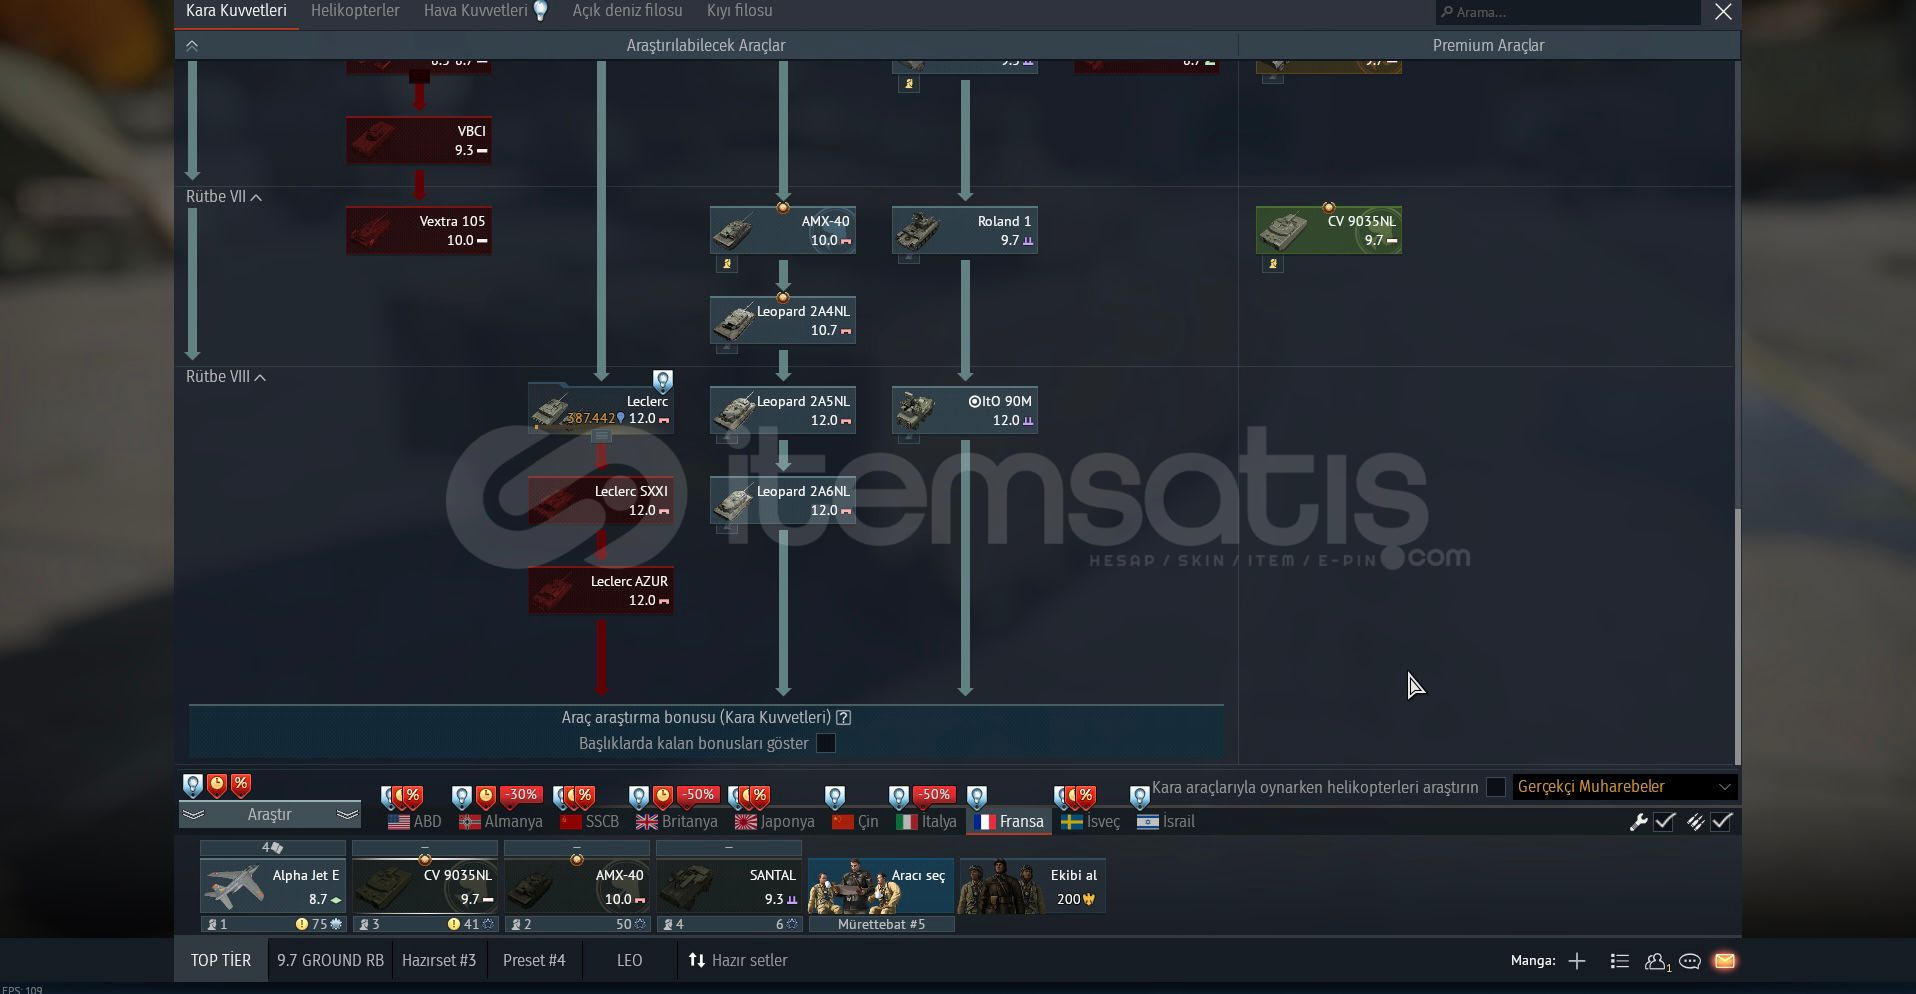Viewport: 1916px width, 994px height.
Task: Click the lightbulb icon above İsrail
Action: (x=1139, y=797)
